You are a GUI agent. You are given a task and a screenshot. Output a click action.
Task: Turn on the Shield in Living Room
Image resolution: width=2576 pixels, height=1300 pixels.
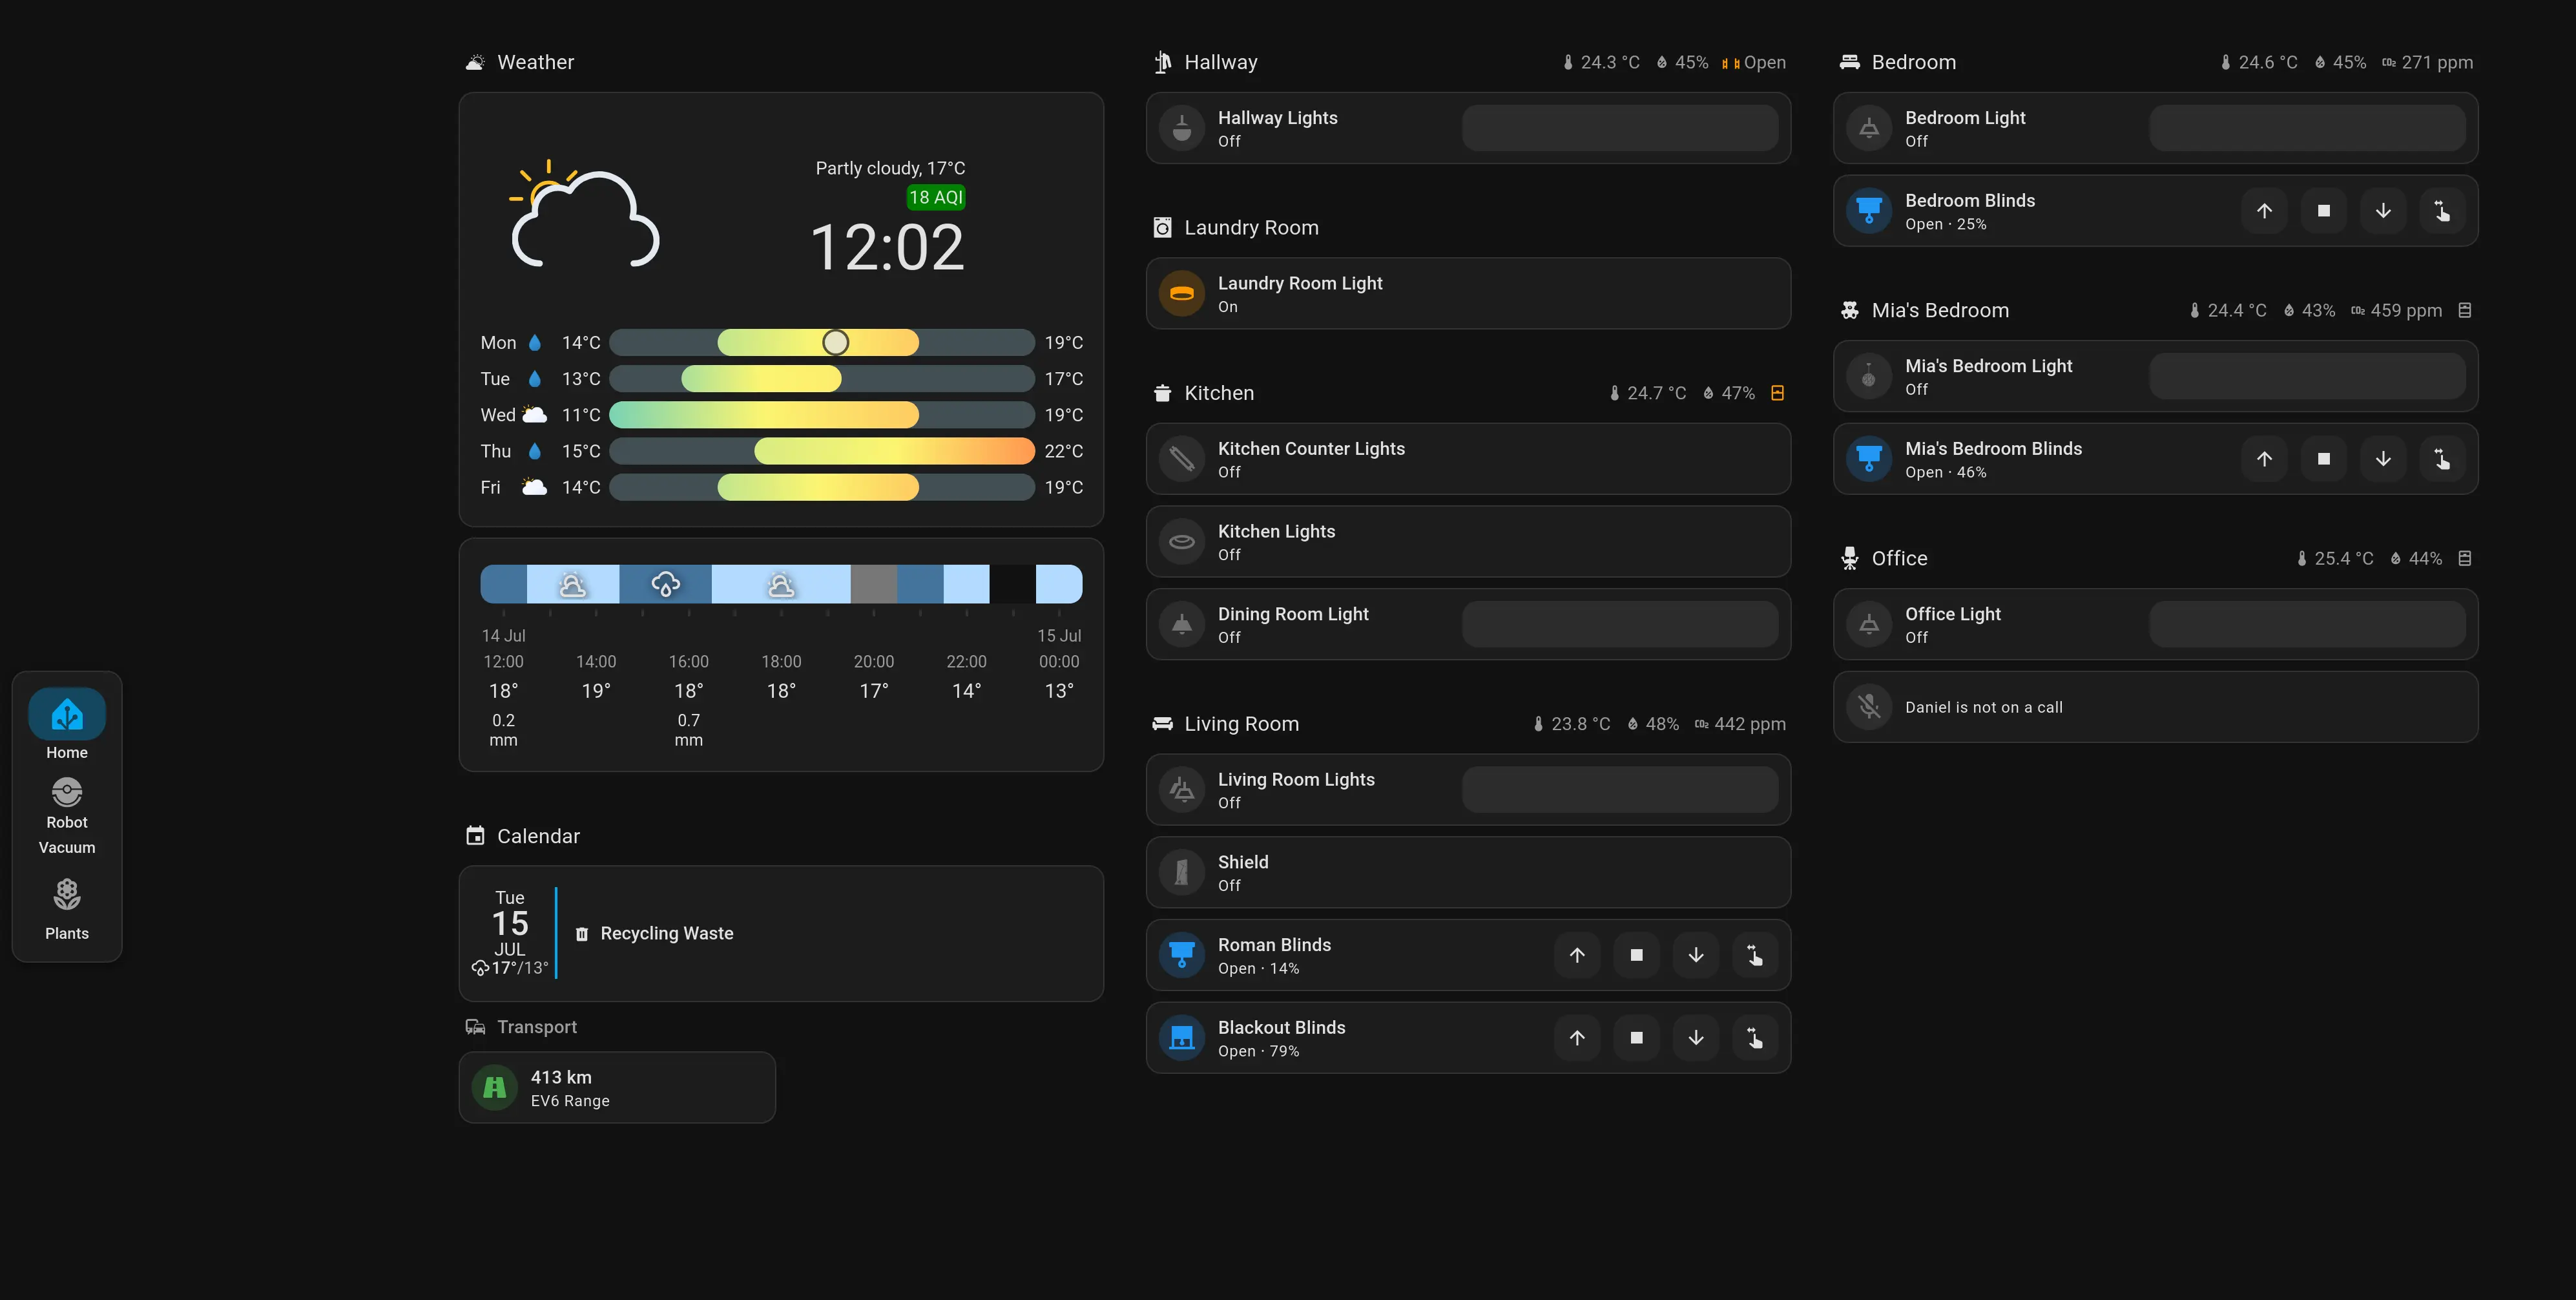(x=1182, y=872)
